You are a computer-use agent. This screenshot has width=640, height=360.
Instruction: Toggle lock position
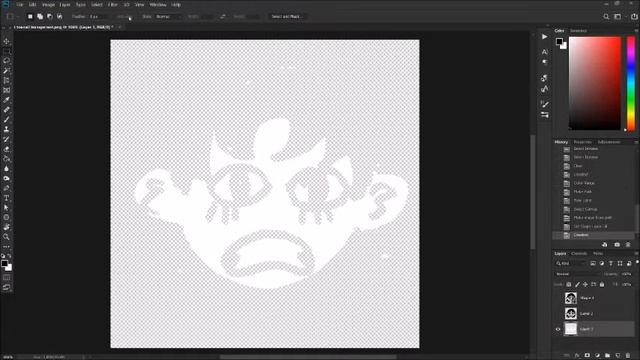585,284
